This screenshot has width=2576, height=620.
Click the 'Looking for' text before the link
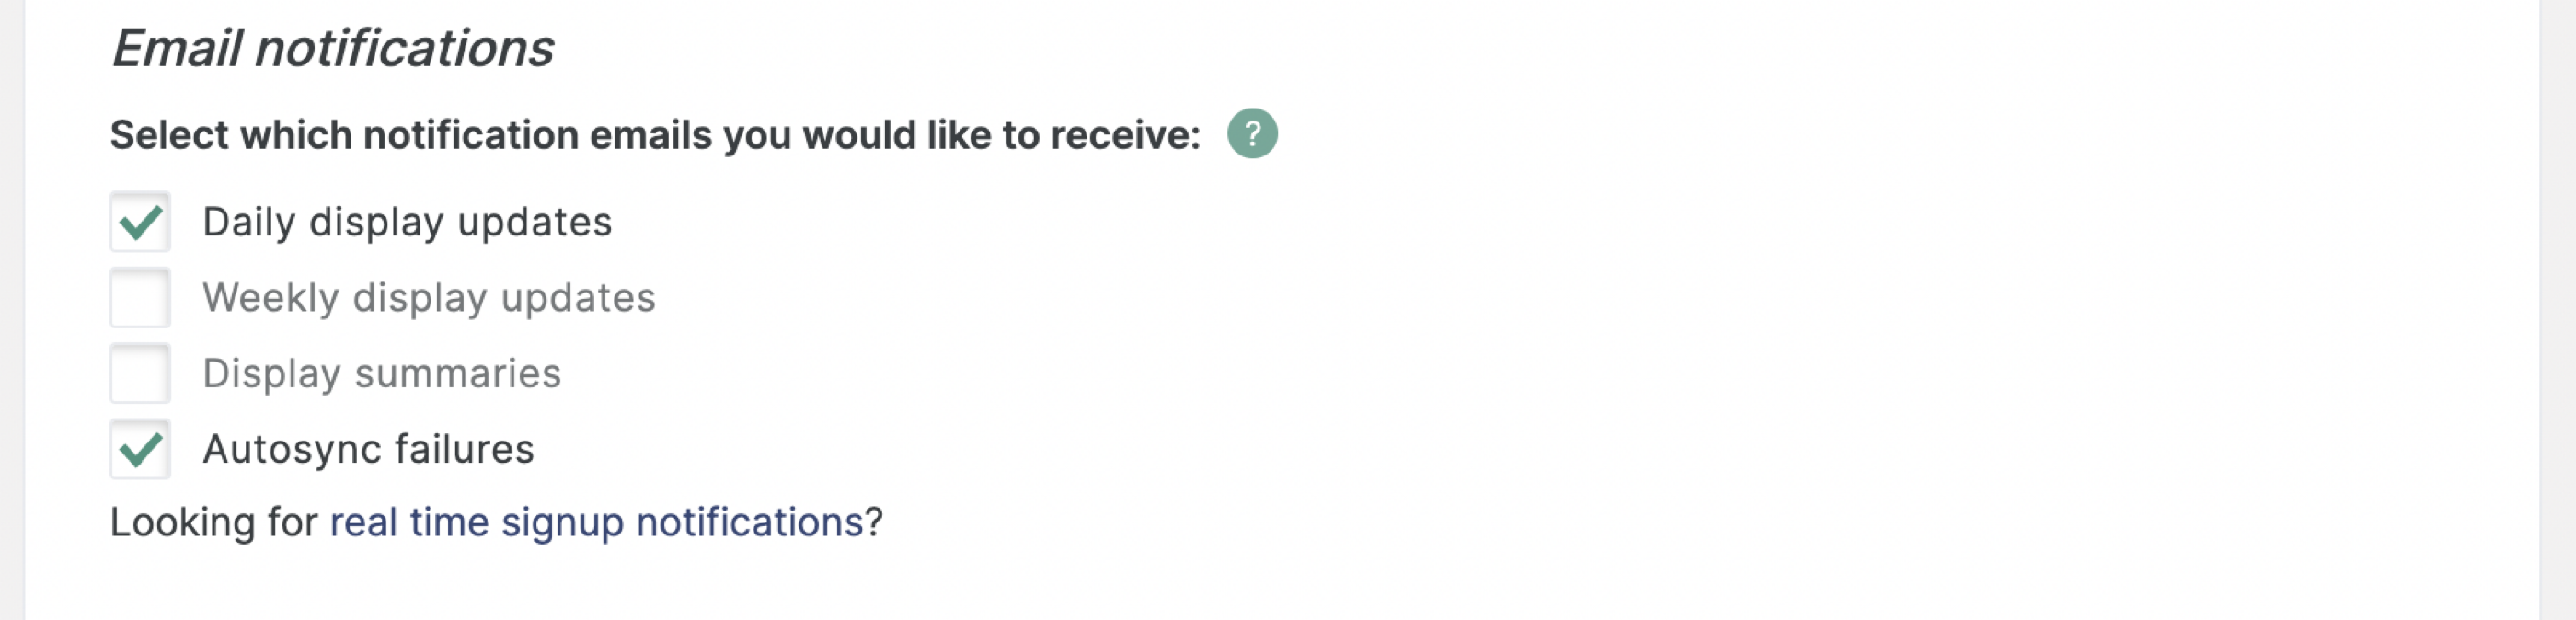(x=213, y=522)
